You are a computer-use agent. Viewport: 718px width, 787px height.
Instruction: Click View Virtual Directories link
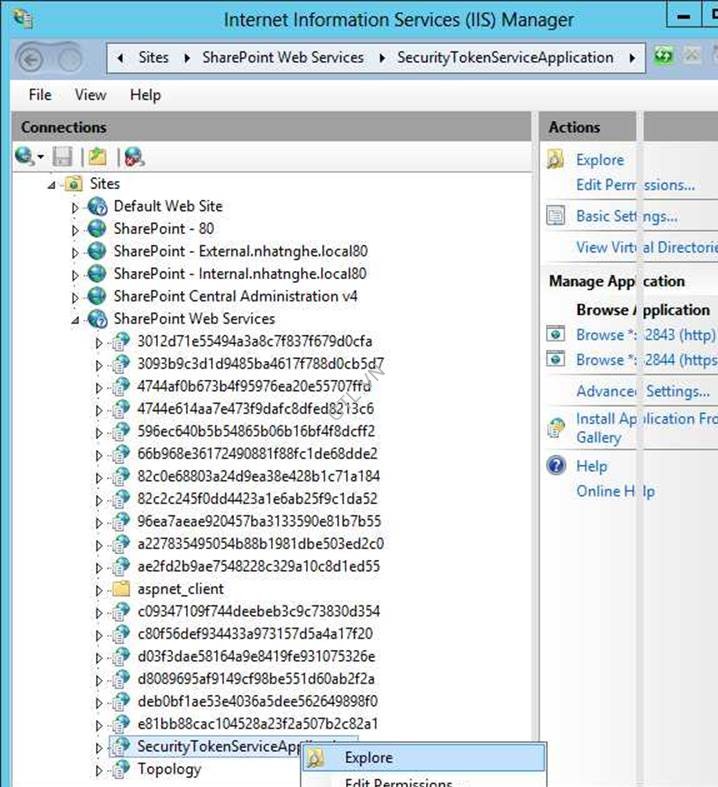[647, 247]
